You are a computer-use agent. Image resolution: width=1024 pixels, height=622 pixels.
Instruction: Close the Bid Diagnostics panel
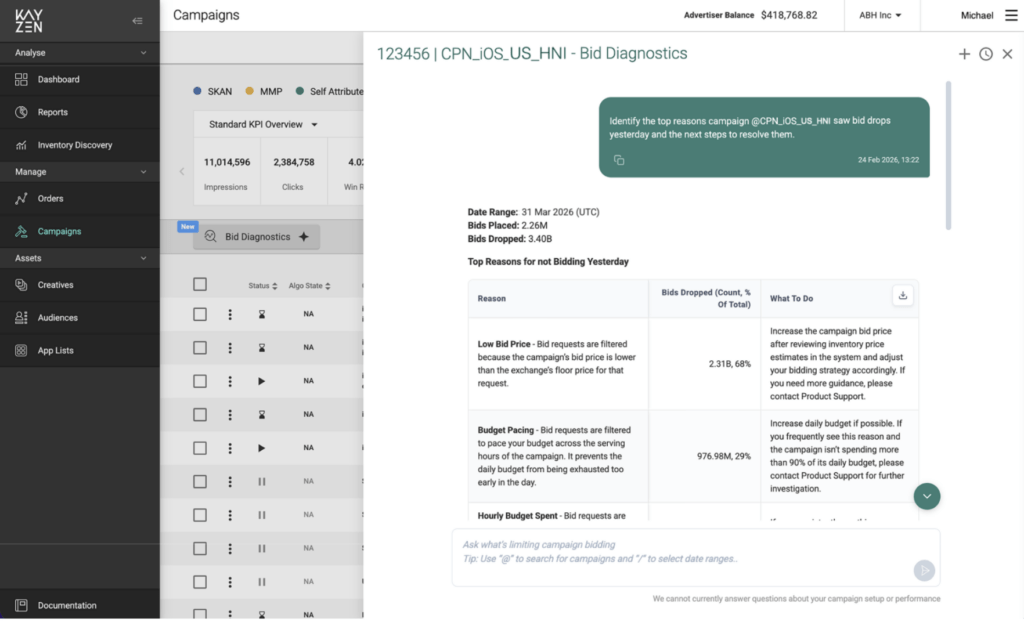[1008, 54]
